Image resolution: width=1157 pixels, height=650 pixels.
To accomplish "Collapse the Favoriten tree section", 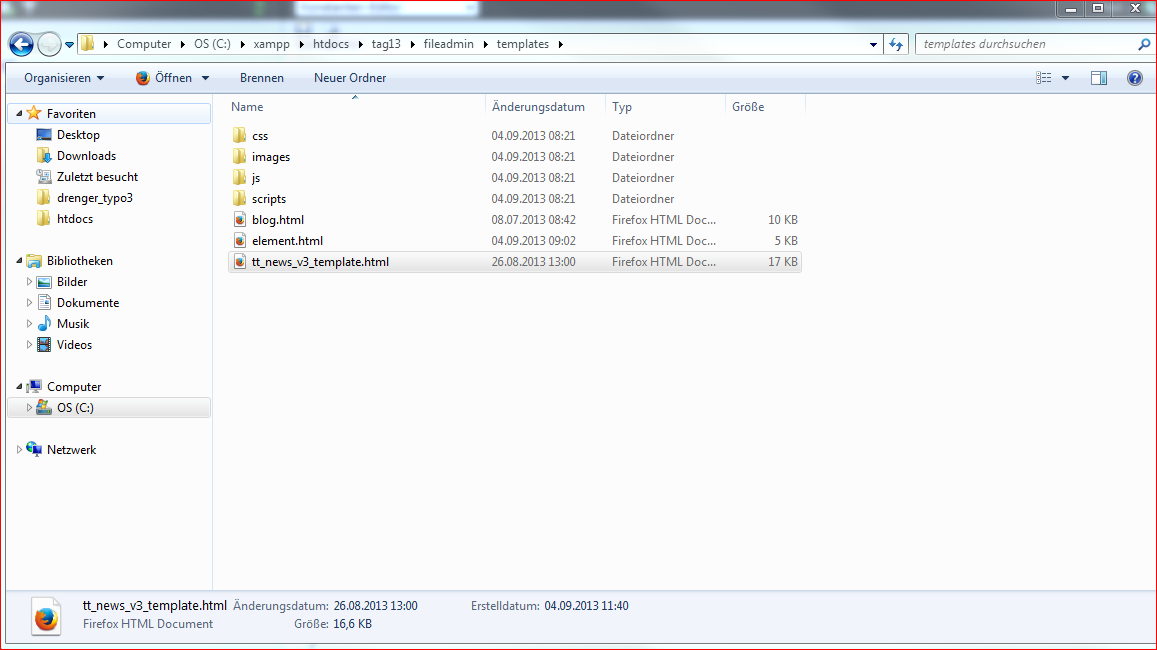I will pyautogui.click(x=19, y=114).
